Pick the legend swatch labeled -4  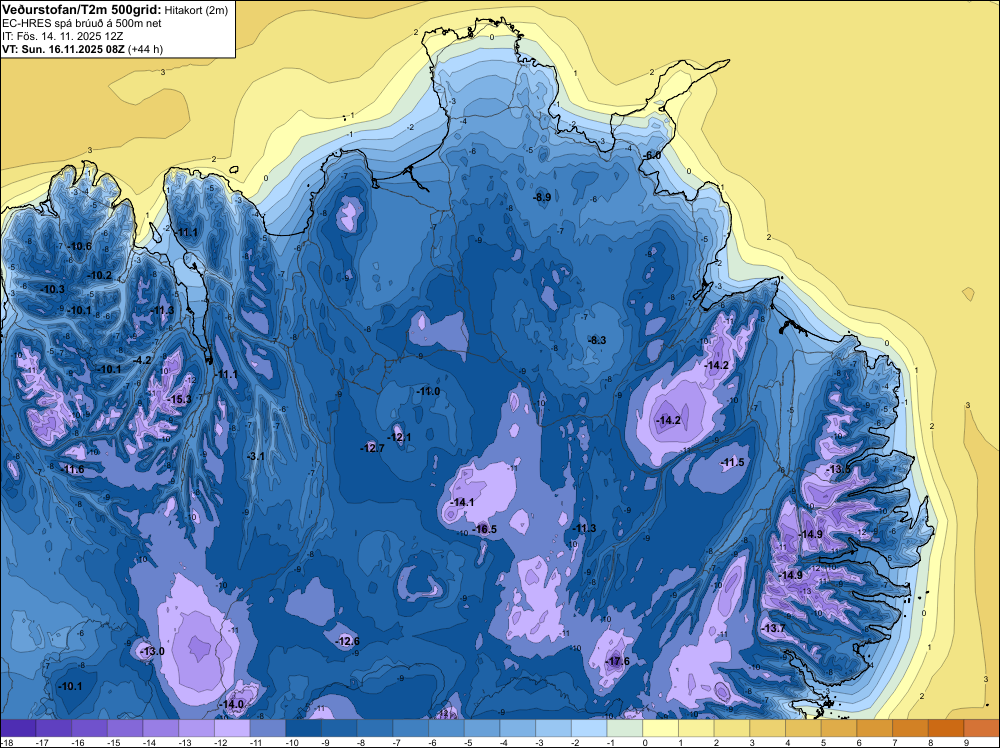pos(518,728)
